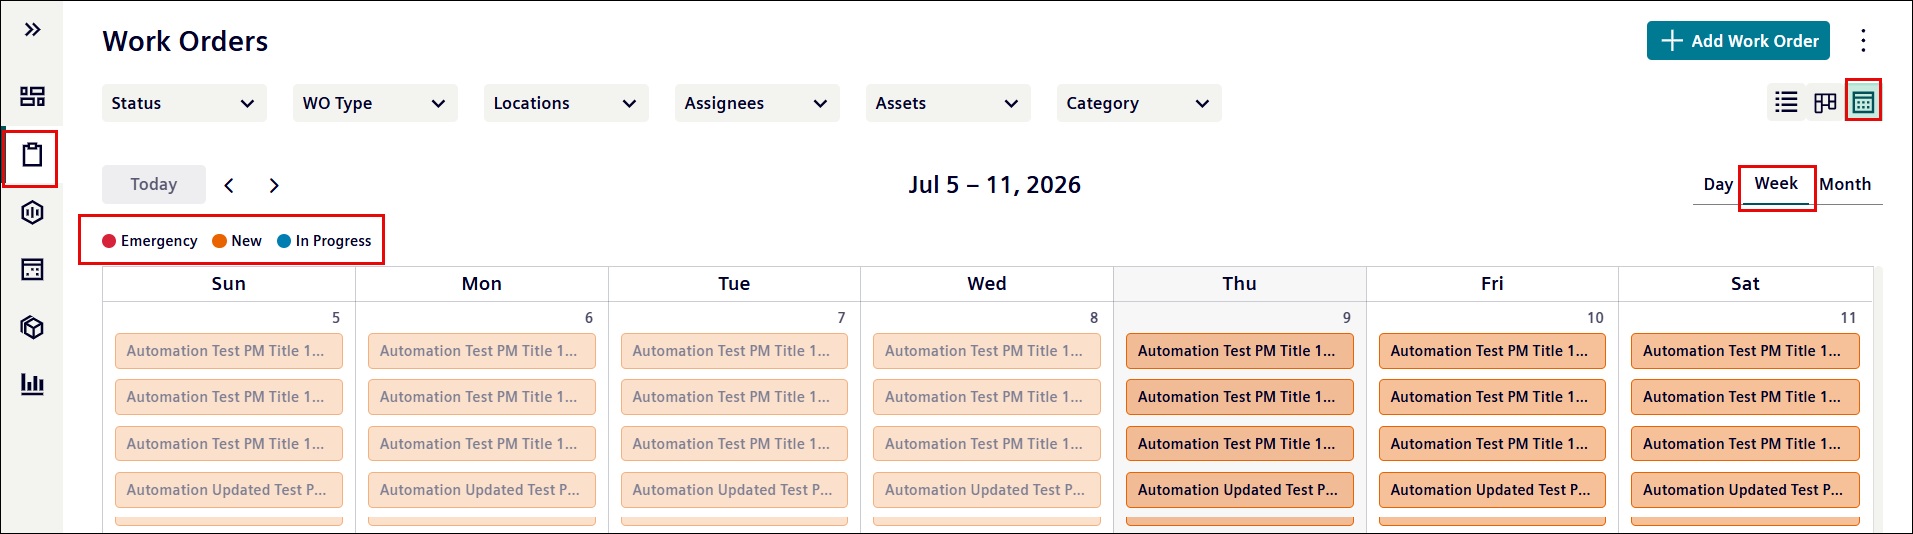Viewport: 1913px width, 534px height.
Task: Select the calendar view icon
Action: click(1863, 102)
